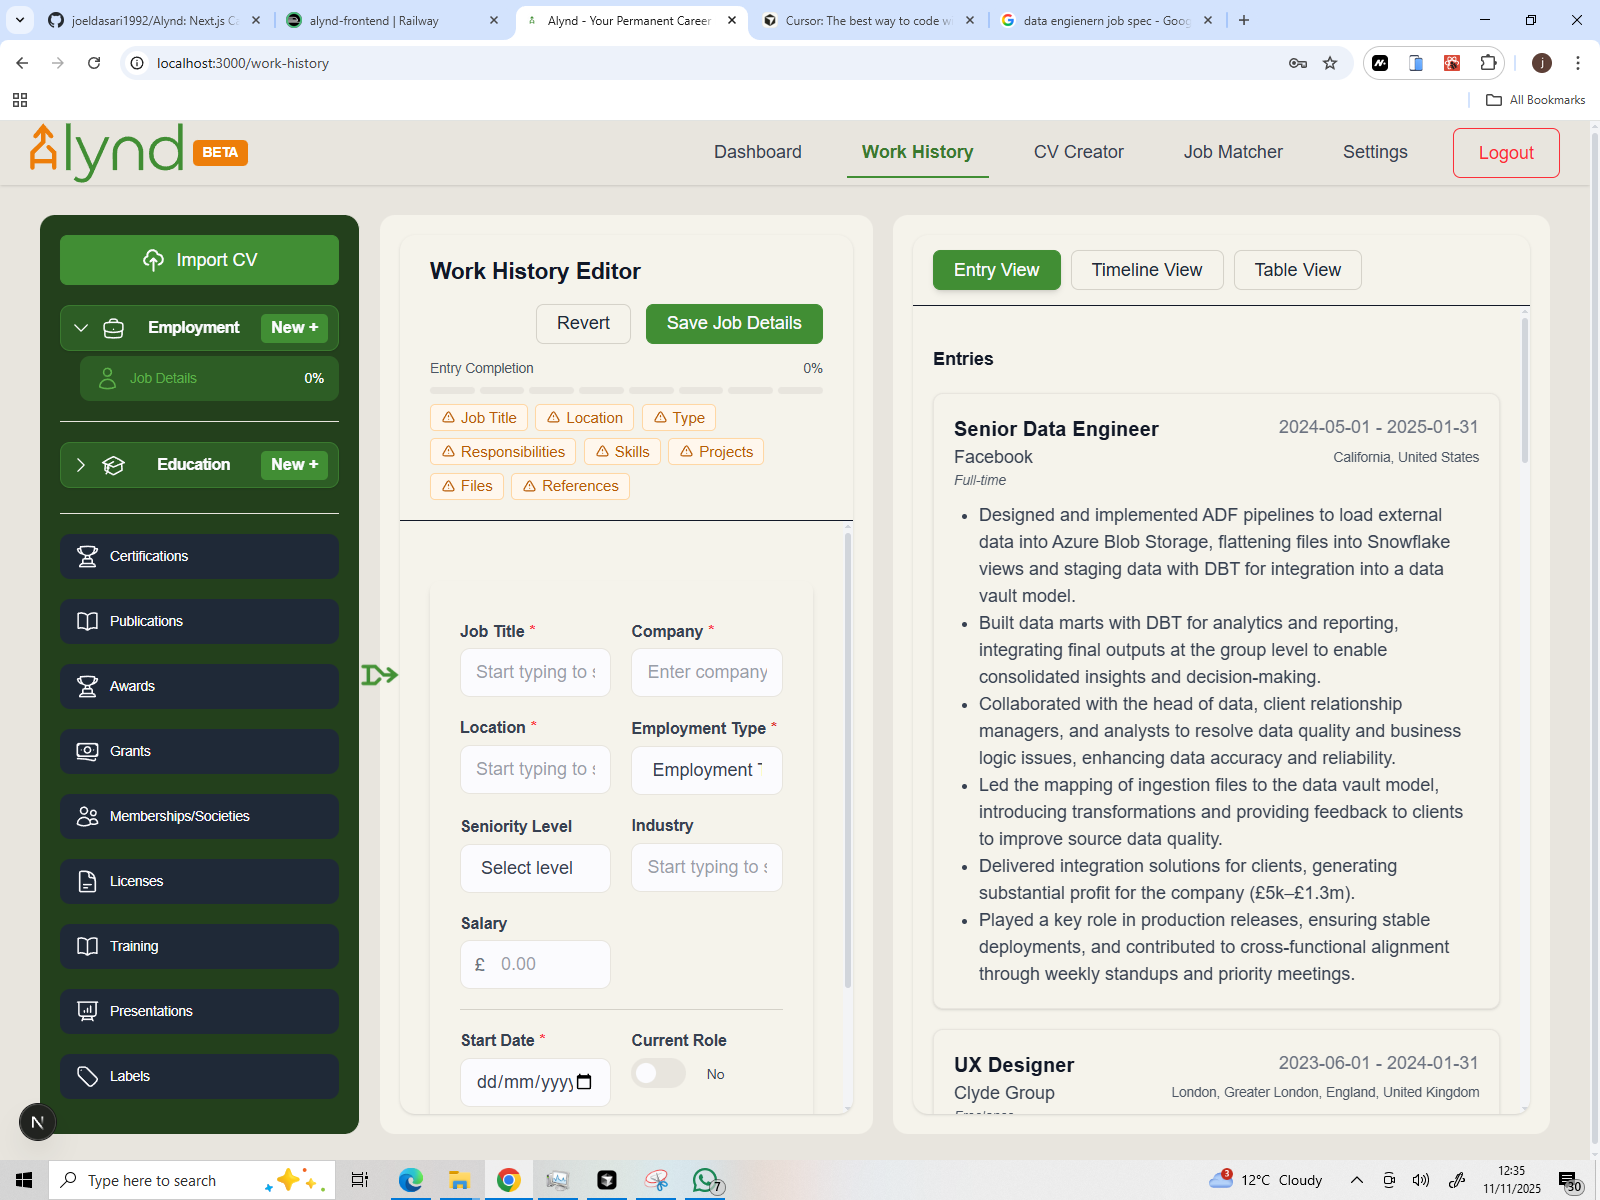Viewport: 1600px width, 1200px height.
Task: Expand the Education section
Action: (x=80, y=464)
